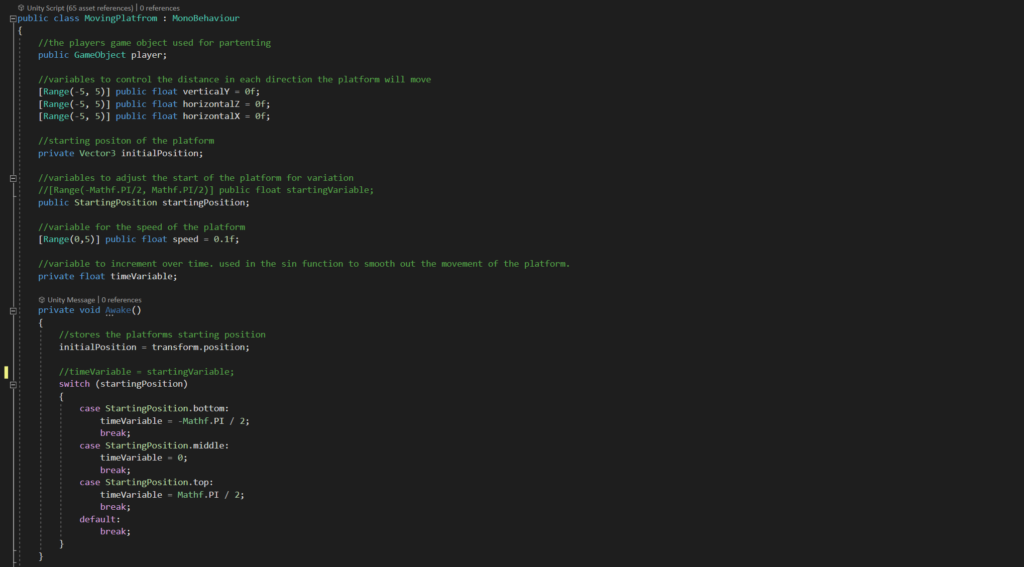Screen dimensions: 1024x567
Task: Click the default case label
Action: (100, 519)
